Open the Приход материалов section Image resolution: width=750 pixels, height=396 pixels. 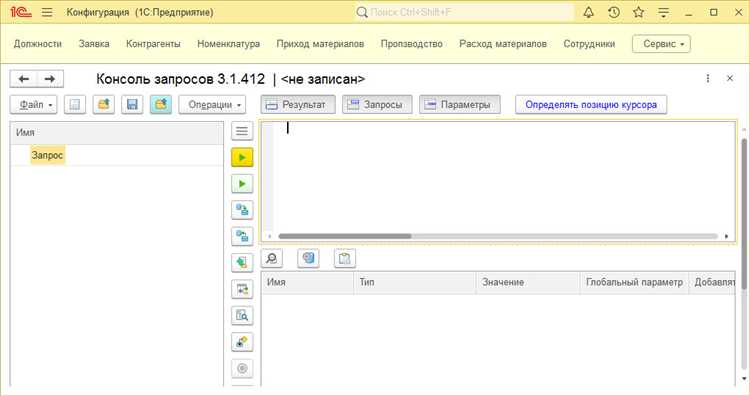pos(320,44)
